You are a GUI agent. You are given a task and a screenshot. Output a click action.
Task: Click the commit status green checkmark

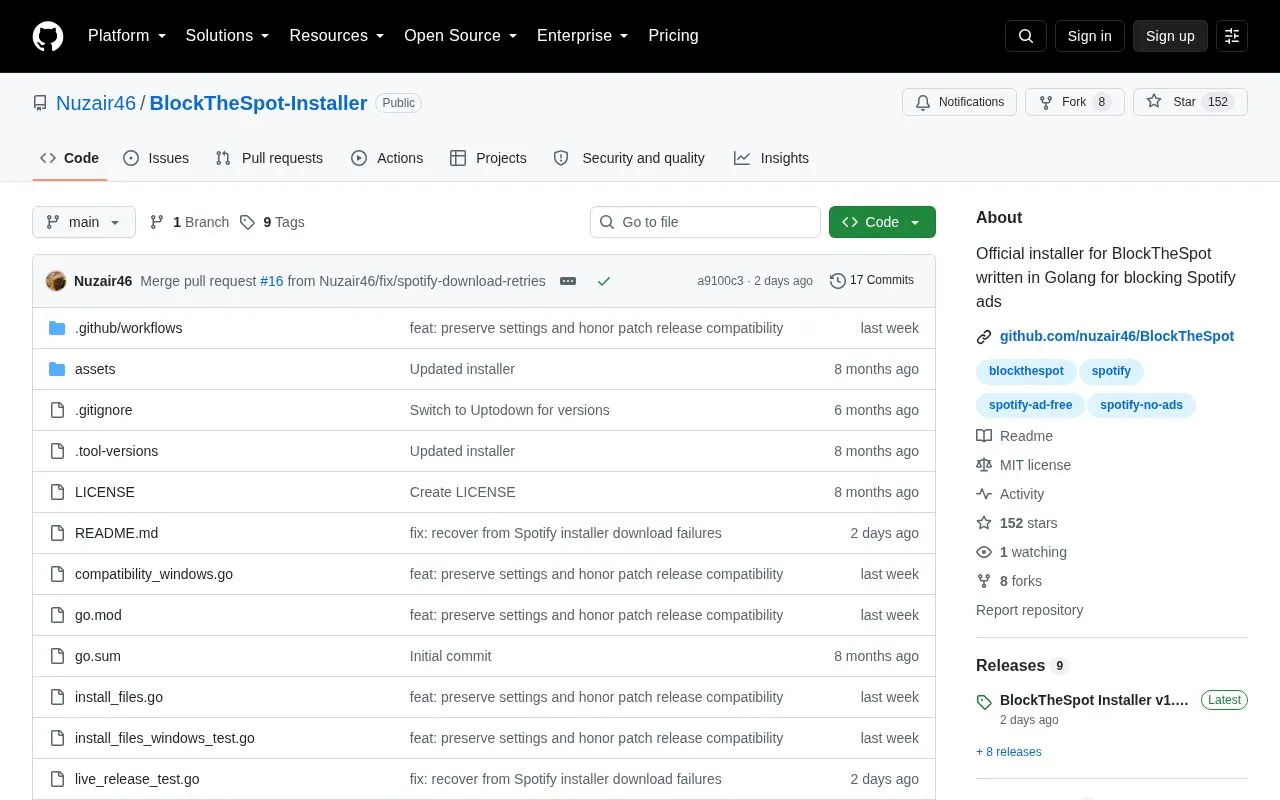(x=604, y=281)
